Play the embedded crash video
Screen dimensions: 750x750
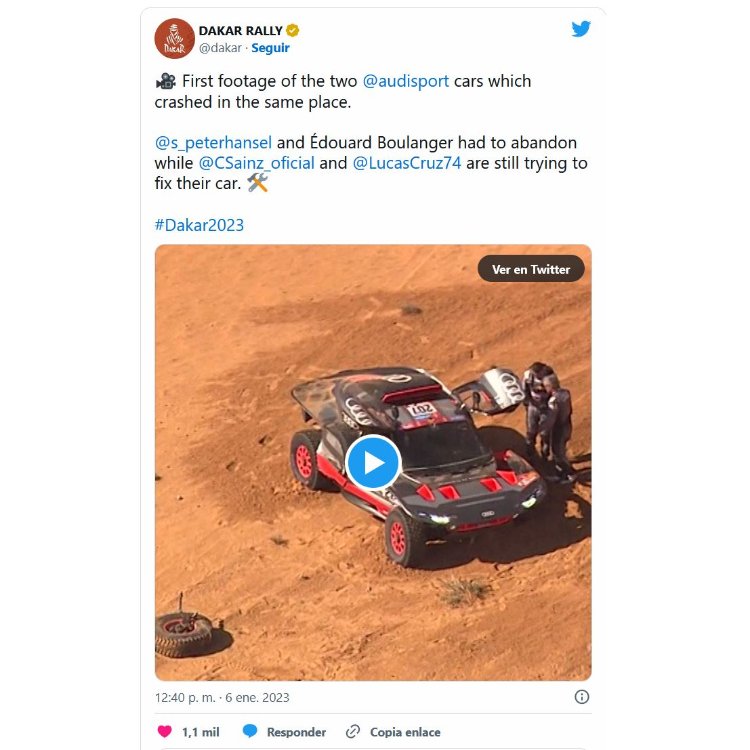(373, 463)
